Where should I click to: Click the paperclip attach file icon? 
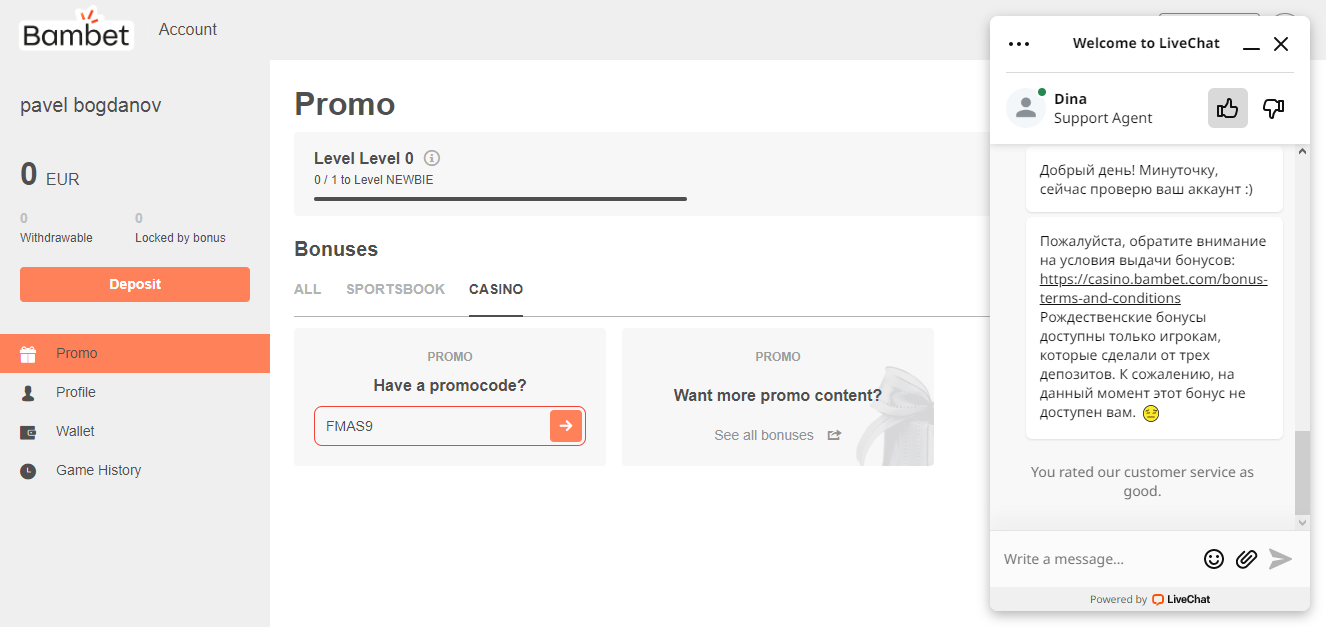coord(1246,559)
